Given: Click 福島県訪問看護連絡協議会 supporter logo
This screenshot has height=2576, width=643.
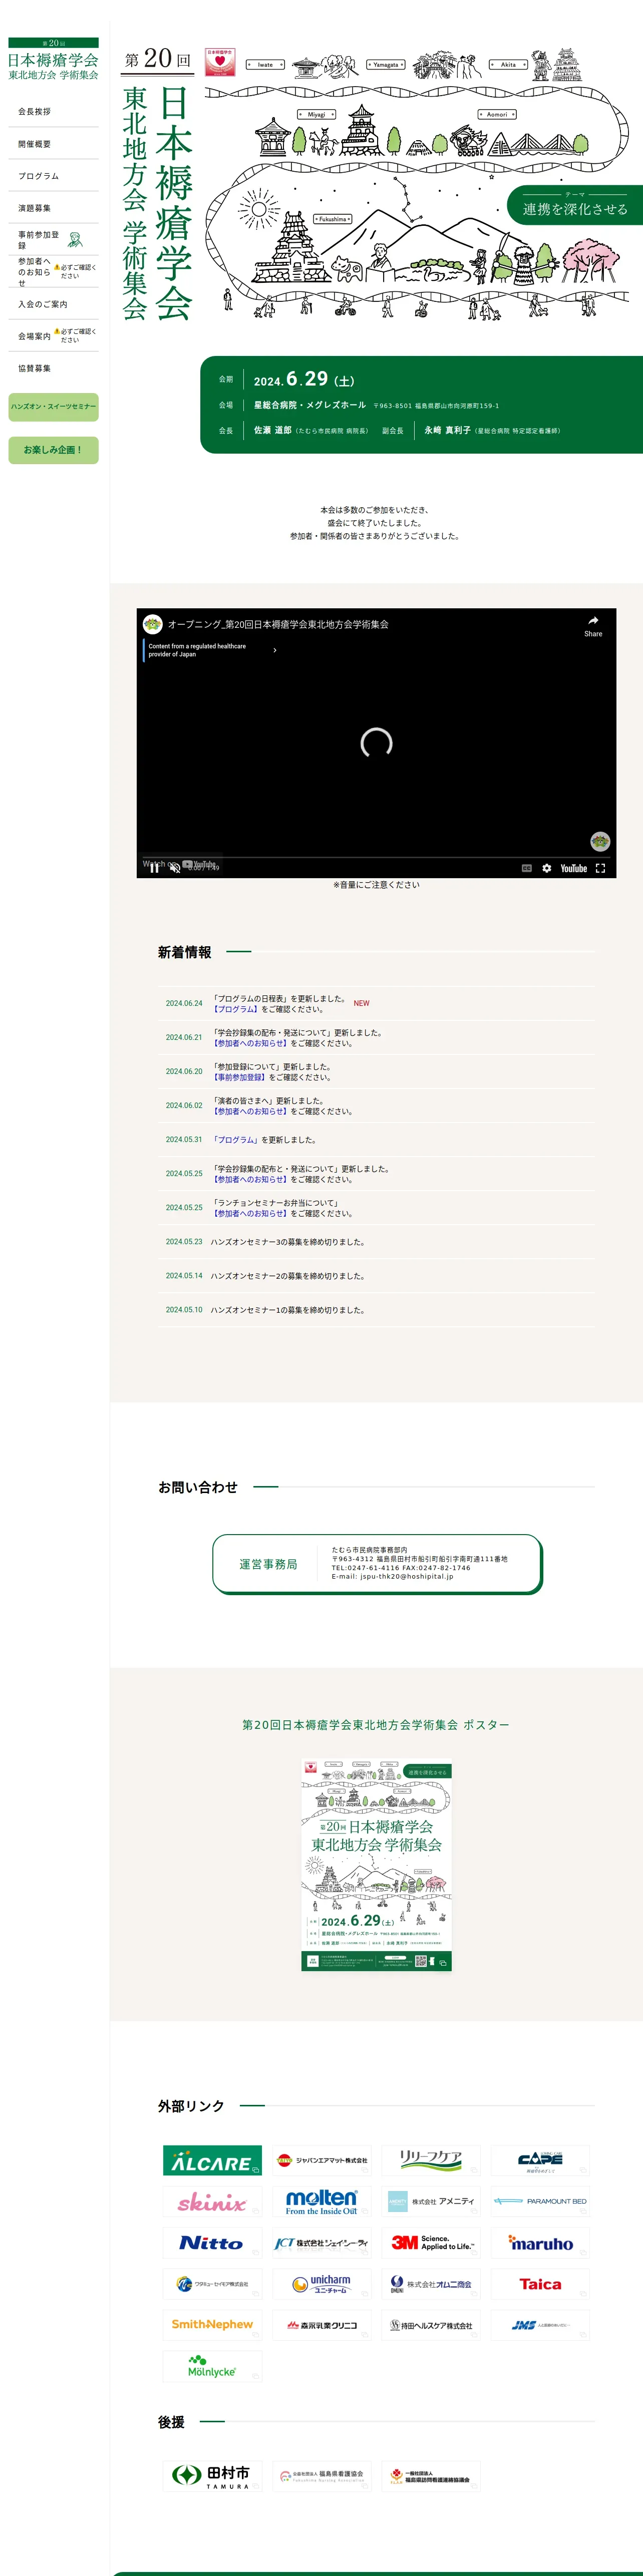Looking at the screenshot, I should [x=431, y=2476].
